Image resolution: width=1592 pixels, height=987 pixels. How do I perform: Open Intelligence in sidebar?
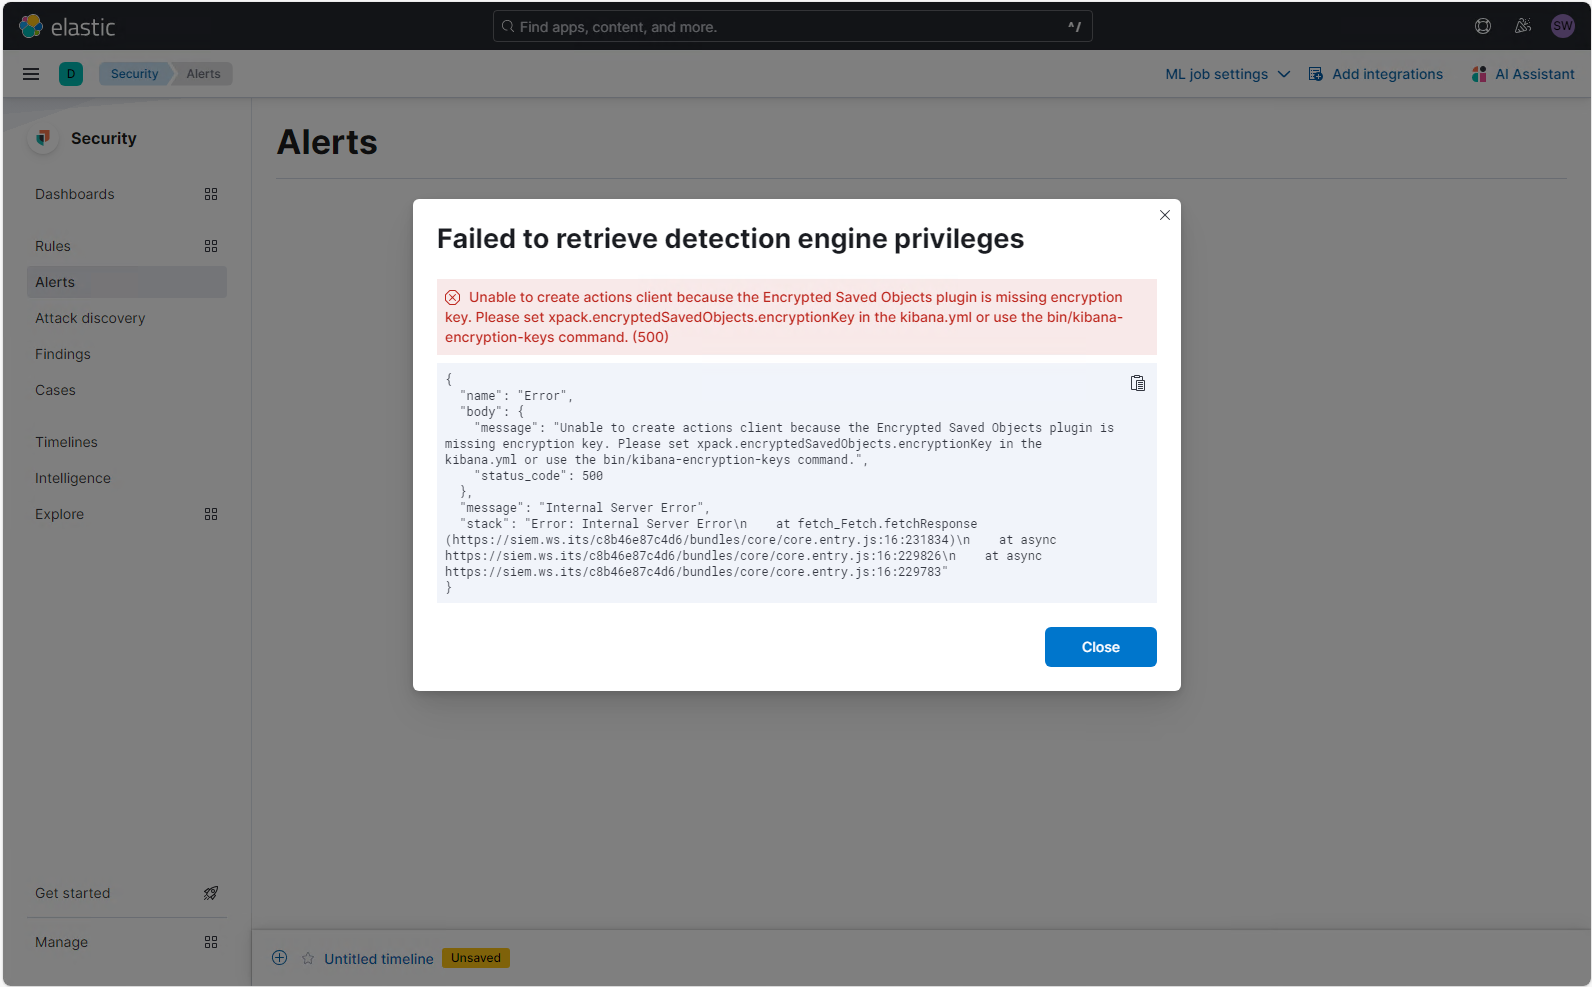pyautogui.click(x=73, y=478)
